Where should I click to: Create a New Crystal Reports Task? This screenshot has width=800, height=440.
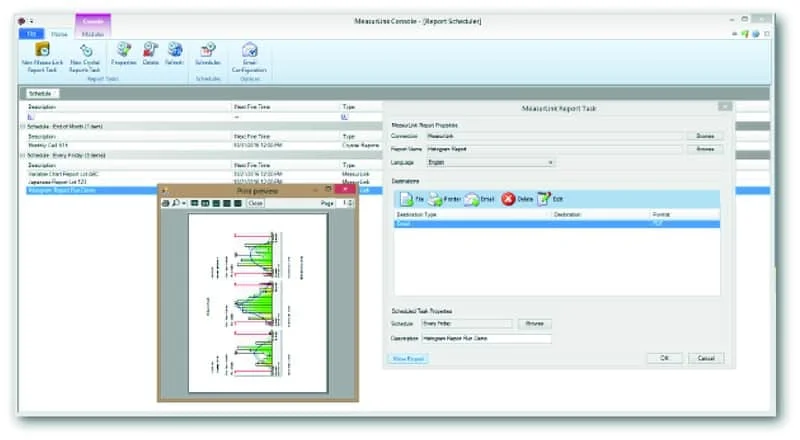[x=85, y=57]
